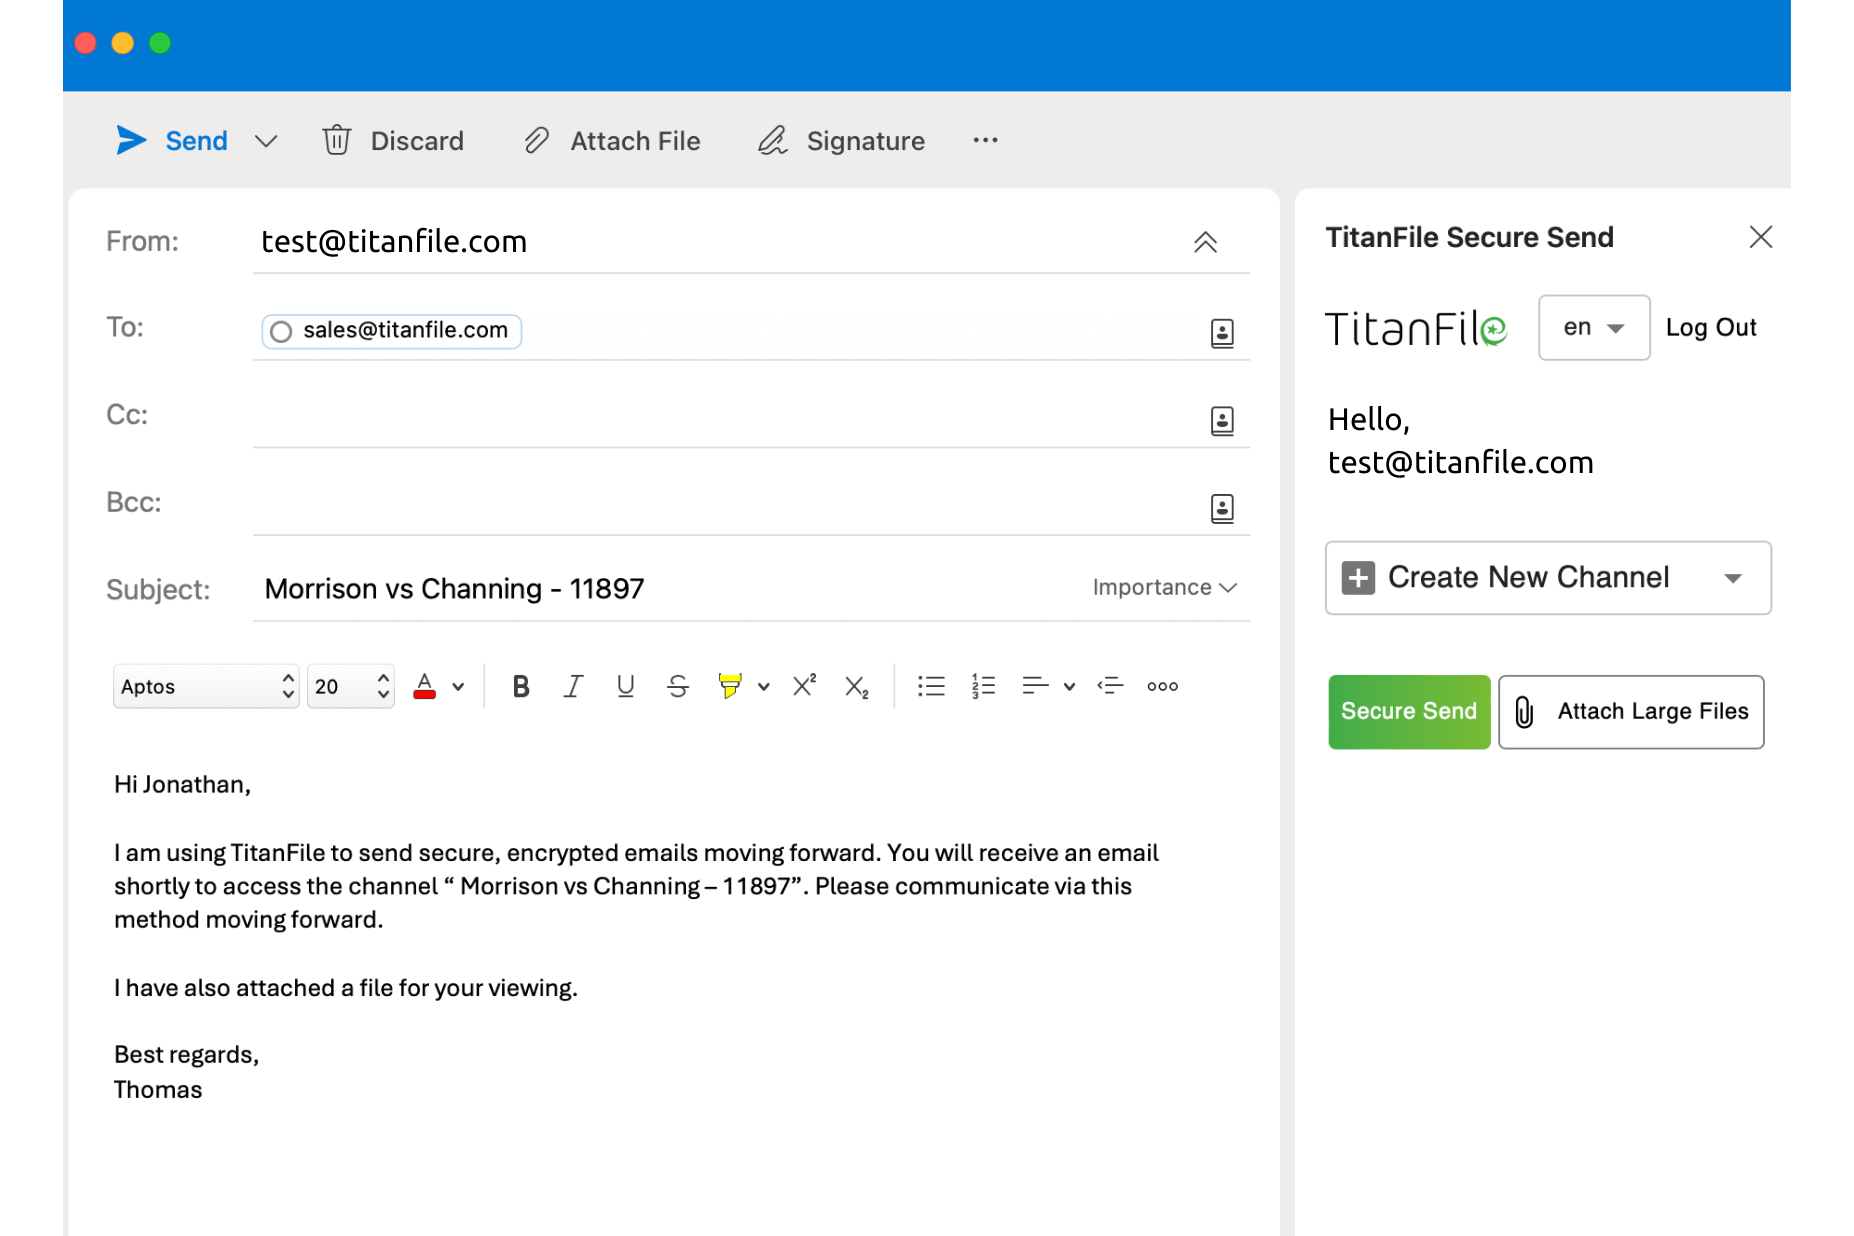Screen dimensions: 1854x1236
Task: Click the green zoom window button
Action: pos(160,43)
